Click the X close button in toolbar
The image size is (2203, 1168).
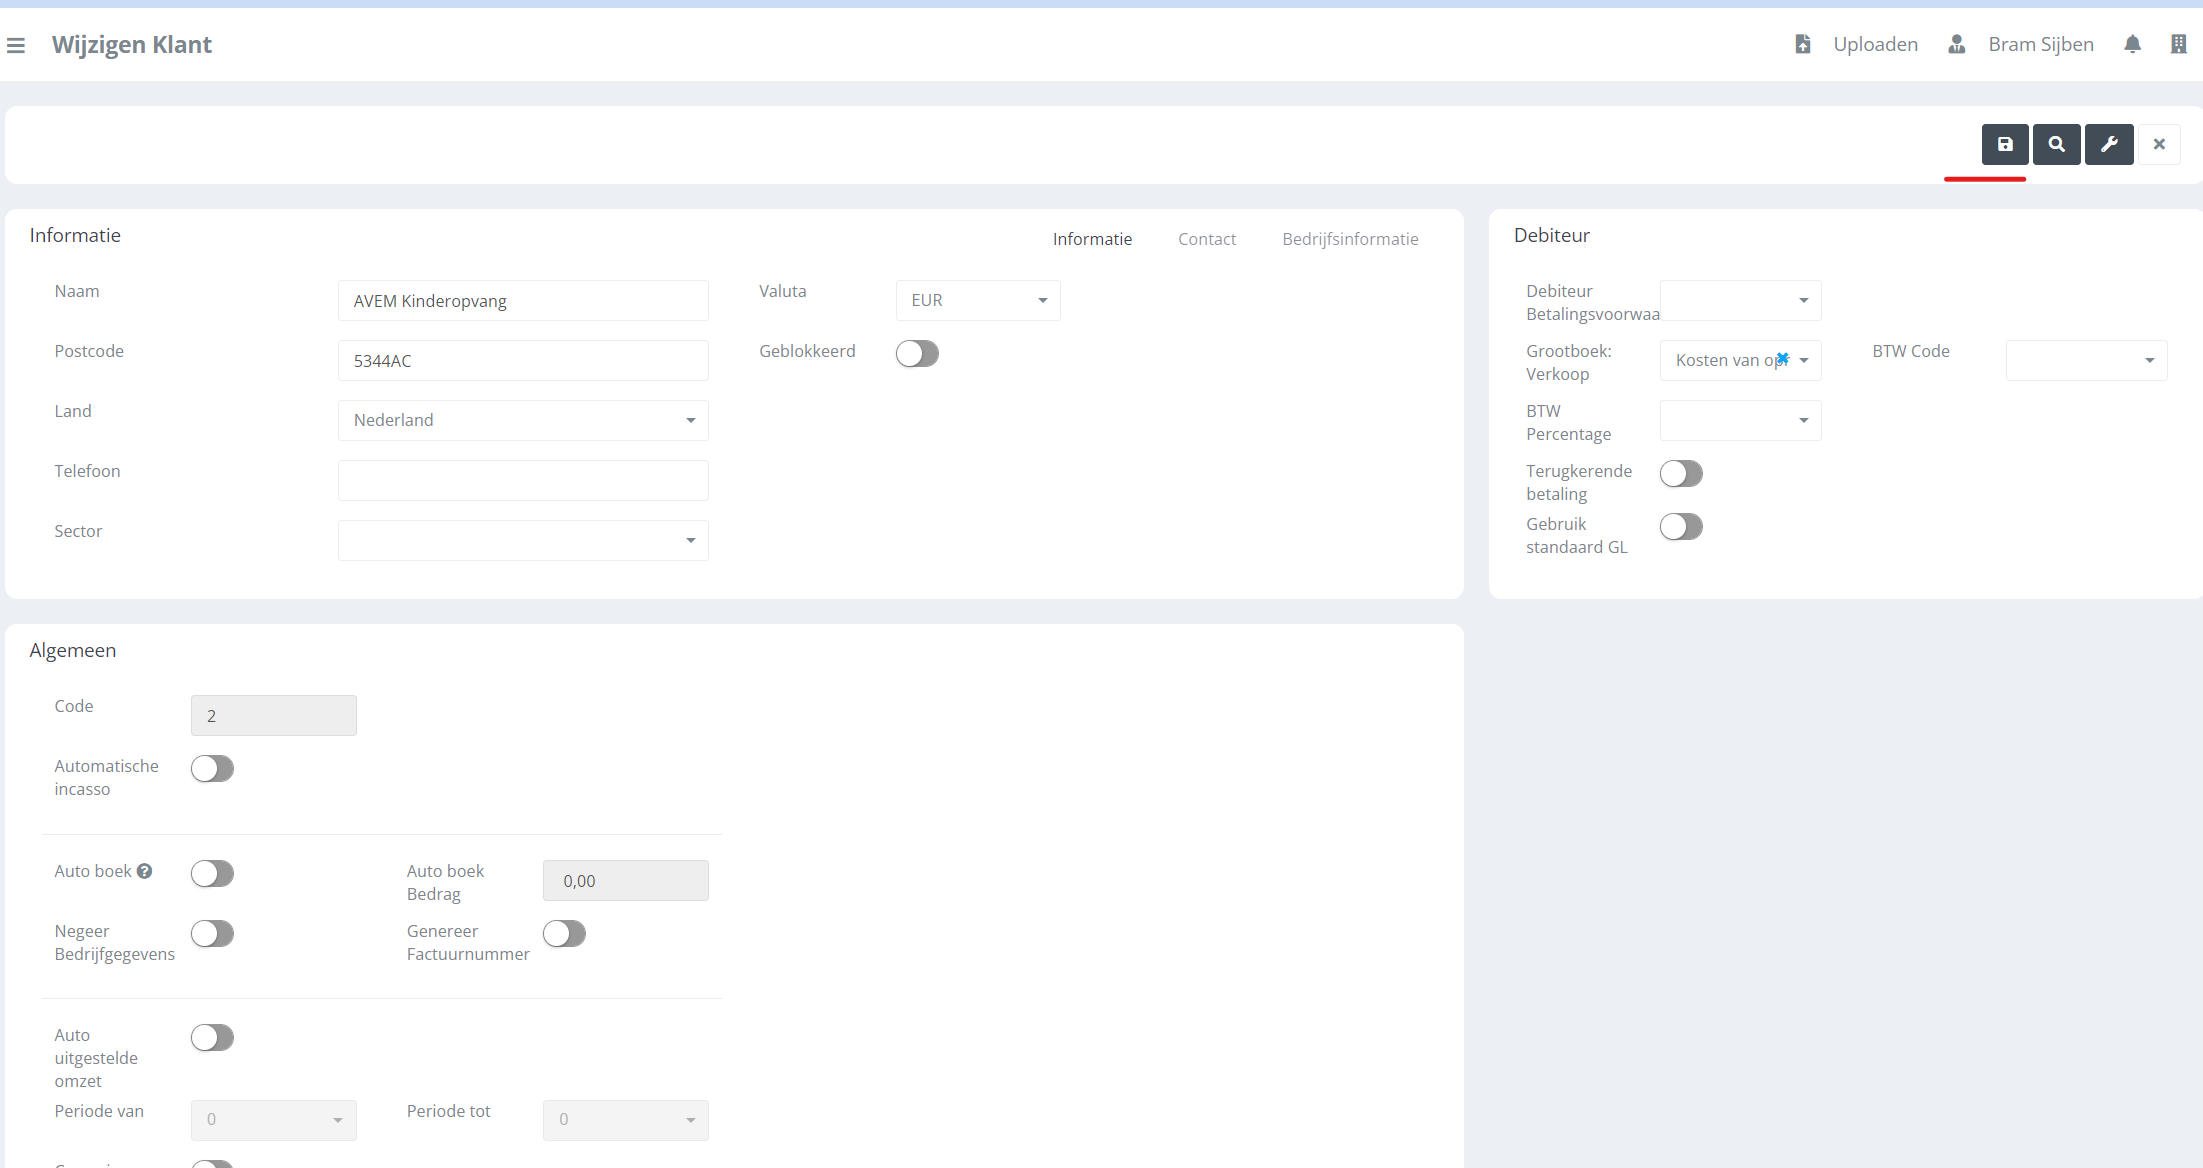click(x=2159, y=145)
